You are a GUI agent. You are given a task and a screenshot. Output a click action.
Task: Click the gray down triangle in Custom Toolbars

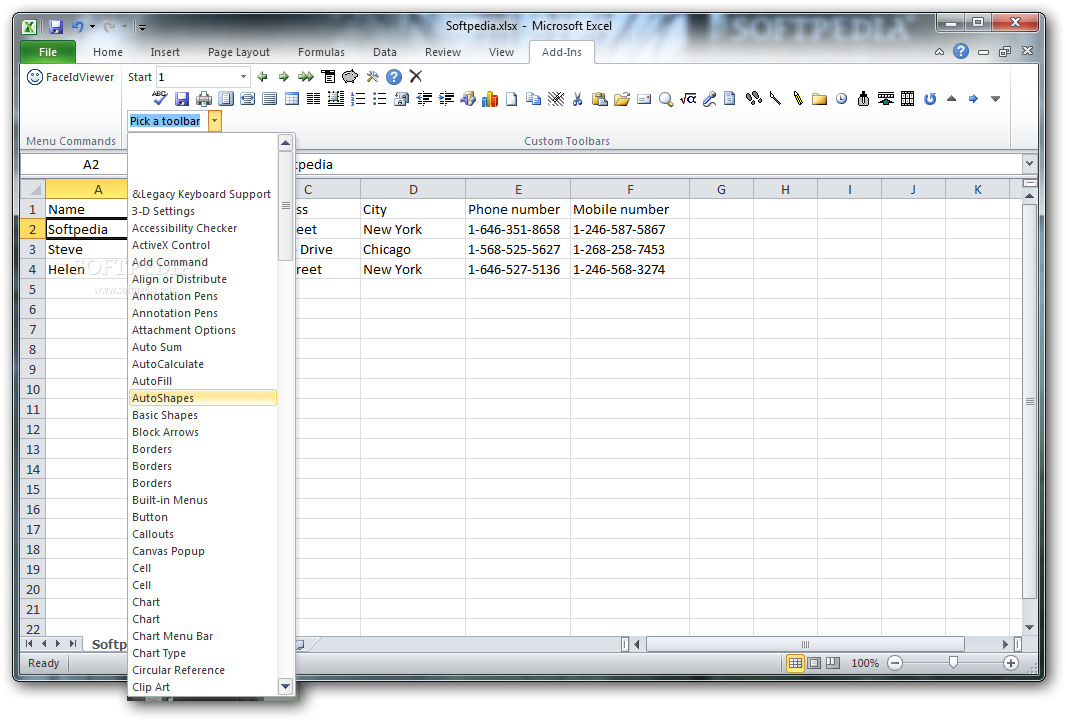coord(995,99)
